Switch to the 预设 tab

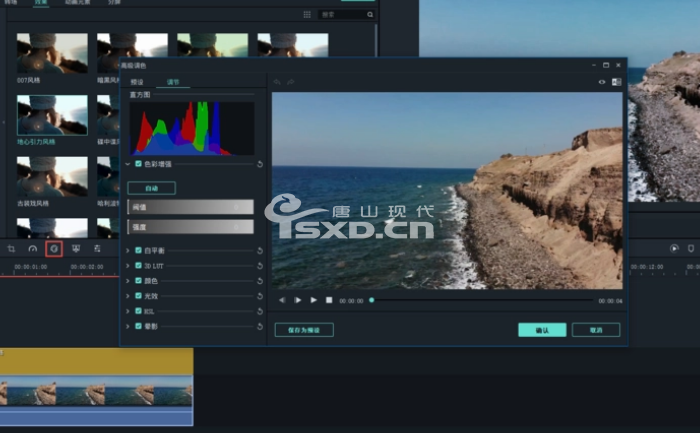(137, 82)
